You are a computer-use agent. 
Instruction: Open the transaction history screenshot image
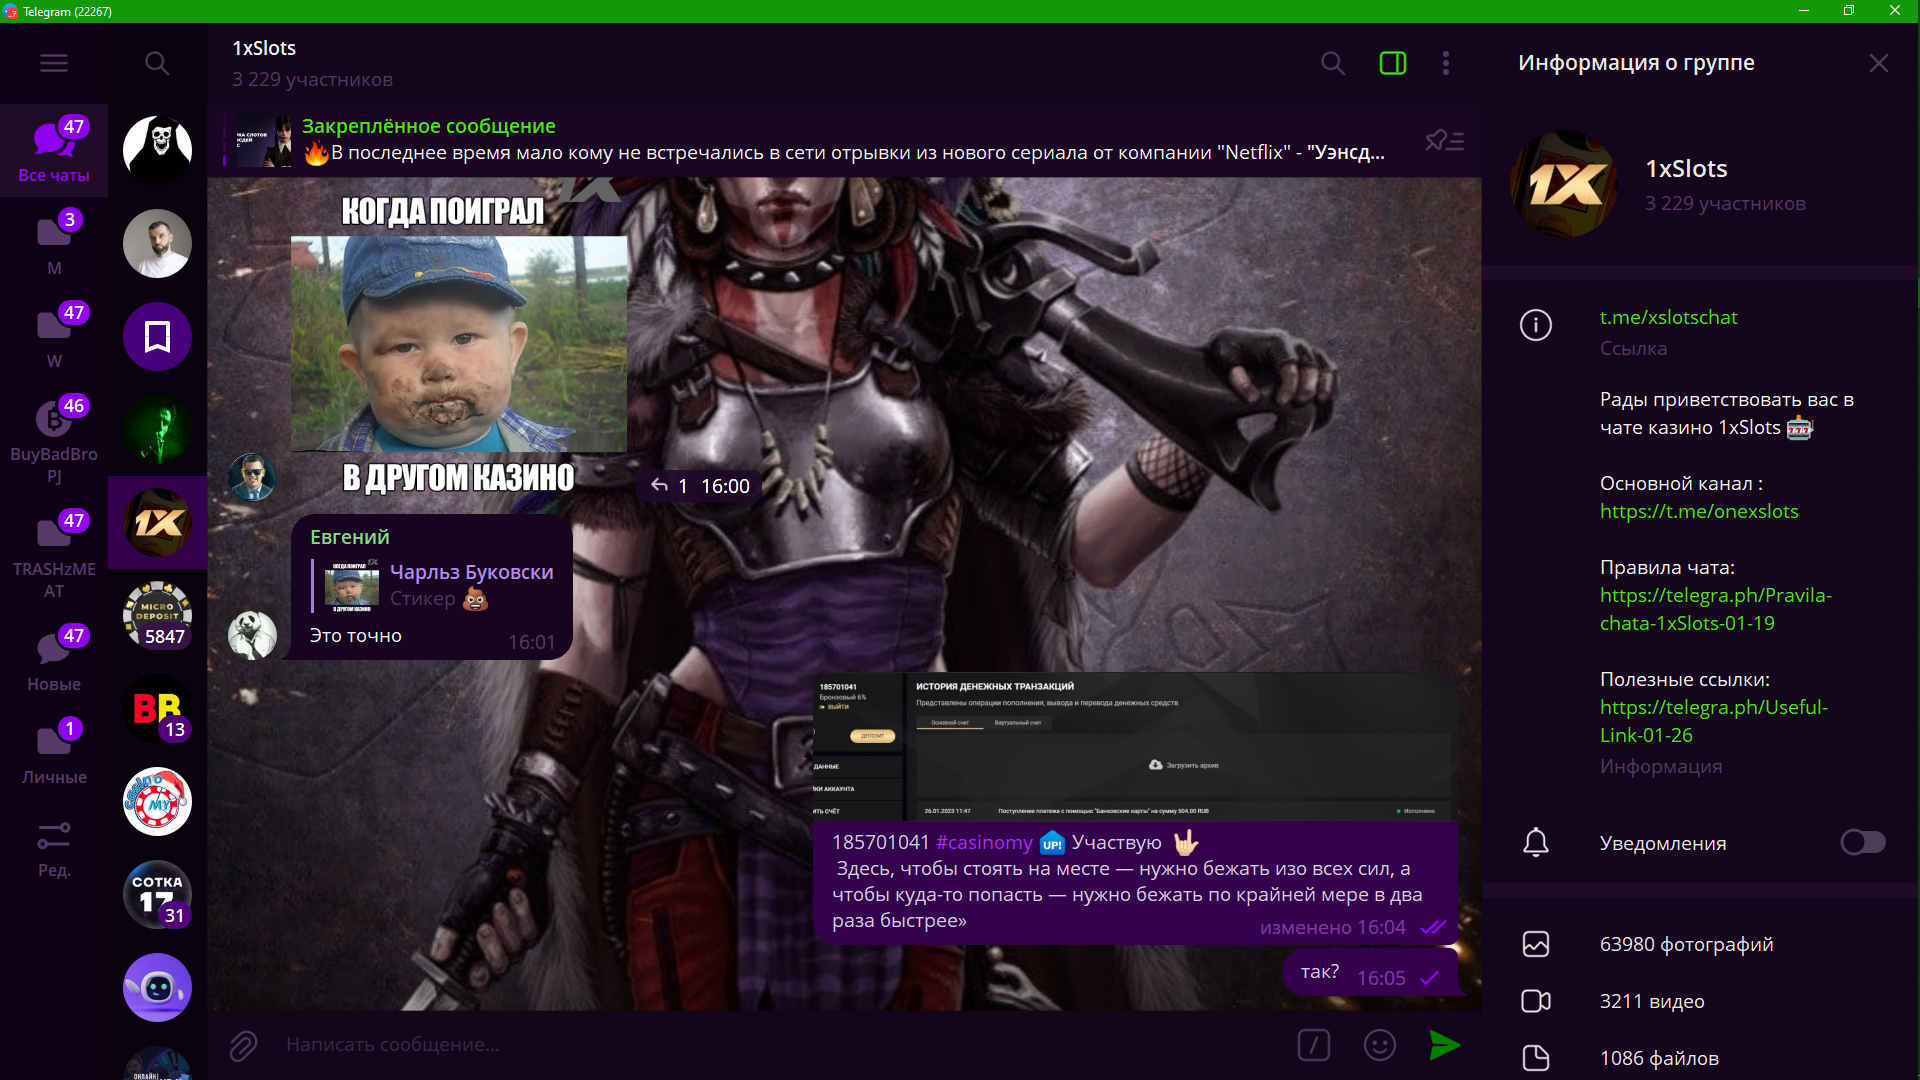[x=1134, y=748]
